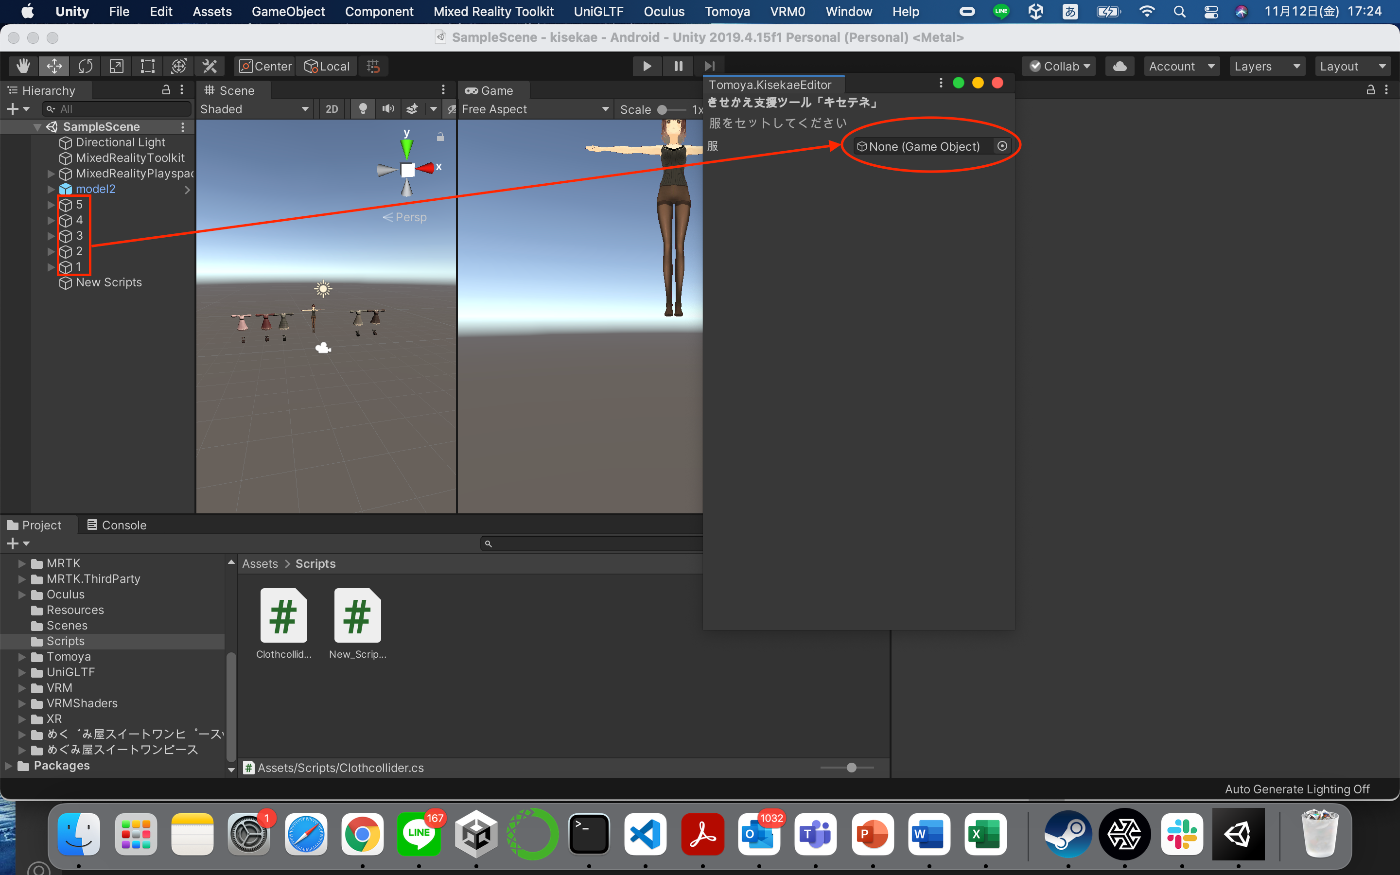Open the Shaded draw mode dropdown
The width and height of the screenshot is (1400, 875).
click(255, 109)
